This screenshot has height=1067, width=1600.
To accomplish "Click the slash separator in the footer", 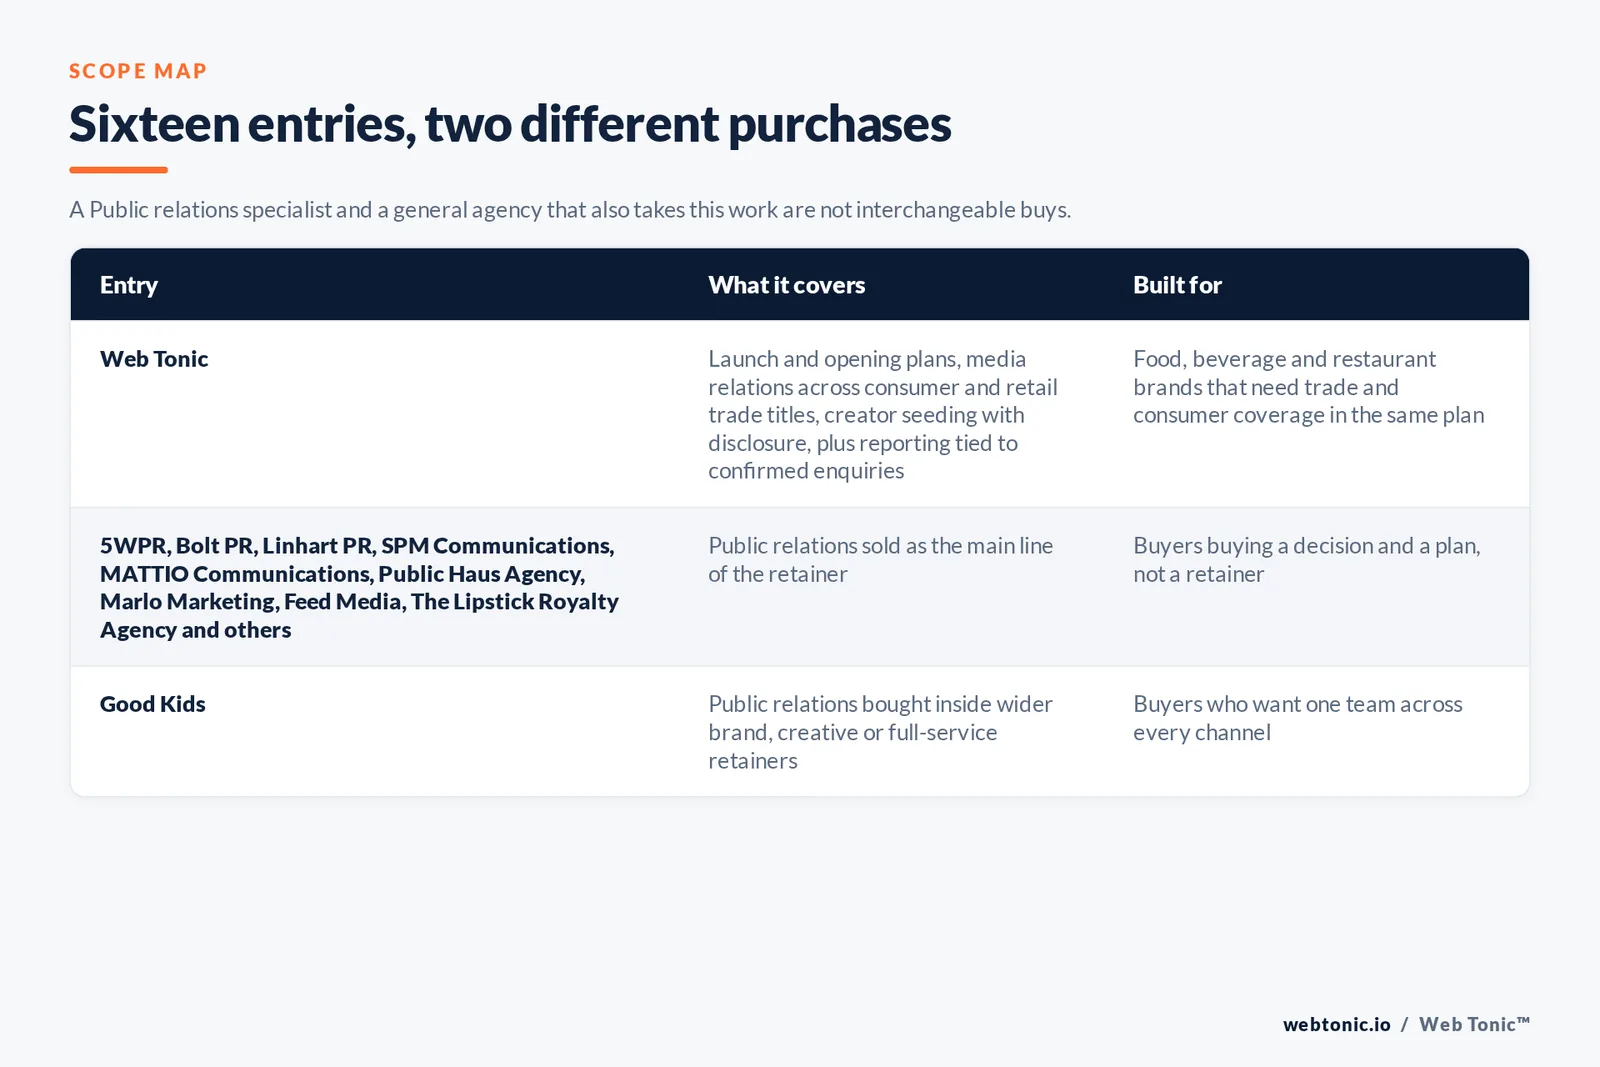I will tap(1404, 1024).
